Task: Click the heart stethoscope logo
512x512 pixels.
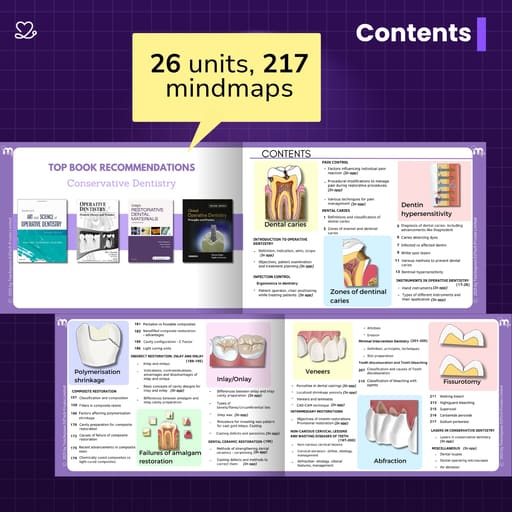Action: pyautogui.click(x=26, y=30)
